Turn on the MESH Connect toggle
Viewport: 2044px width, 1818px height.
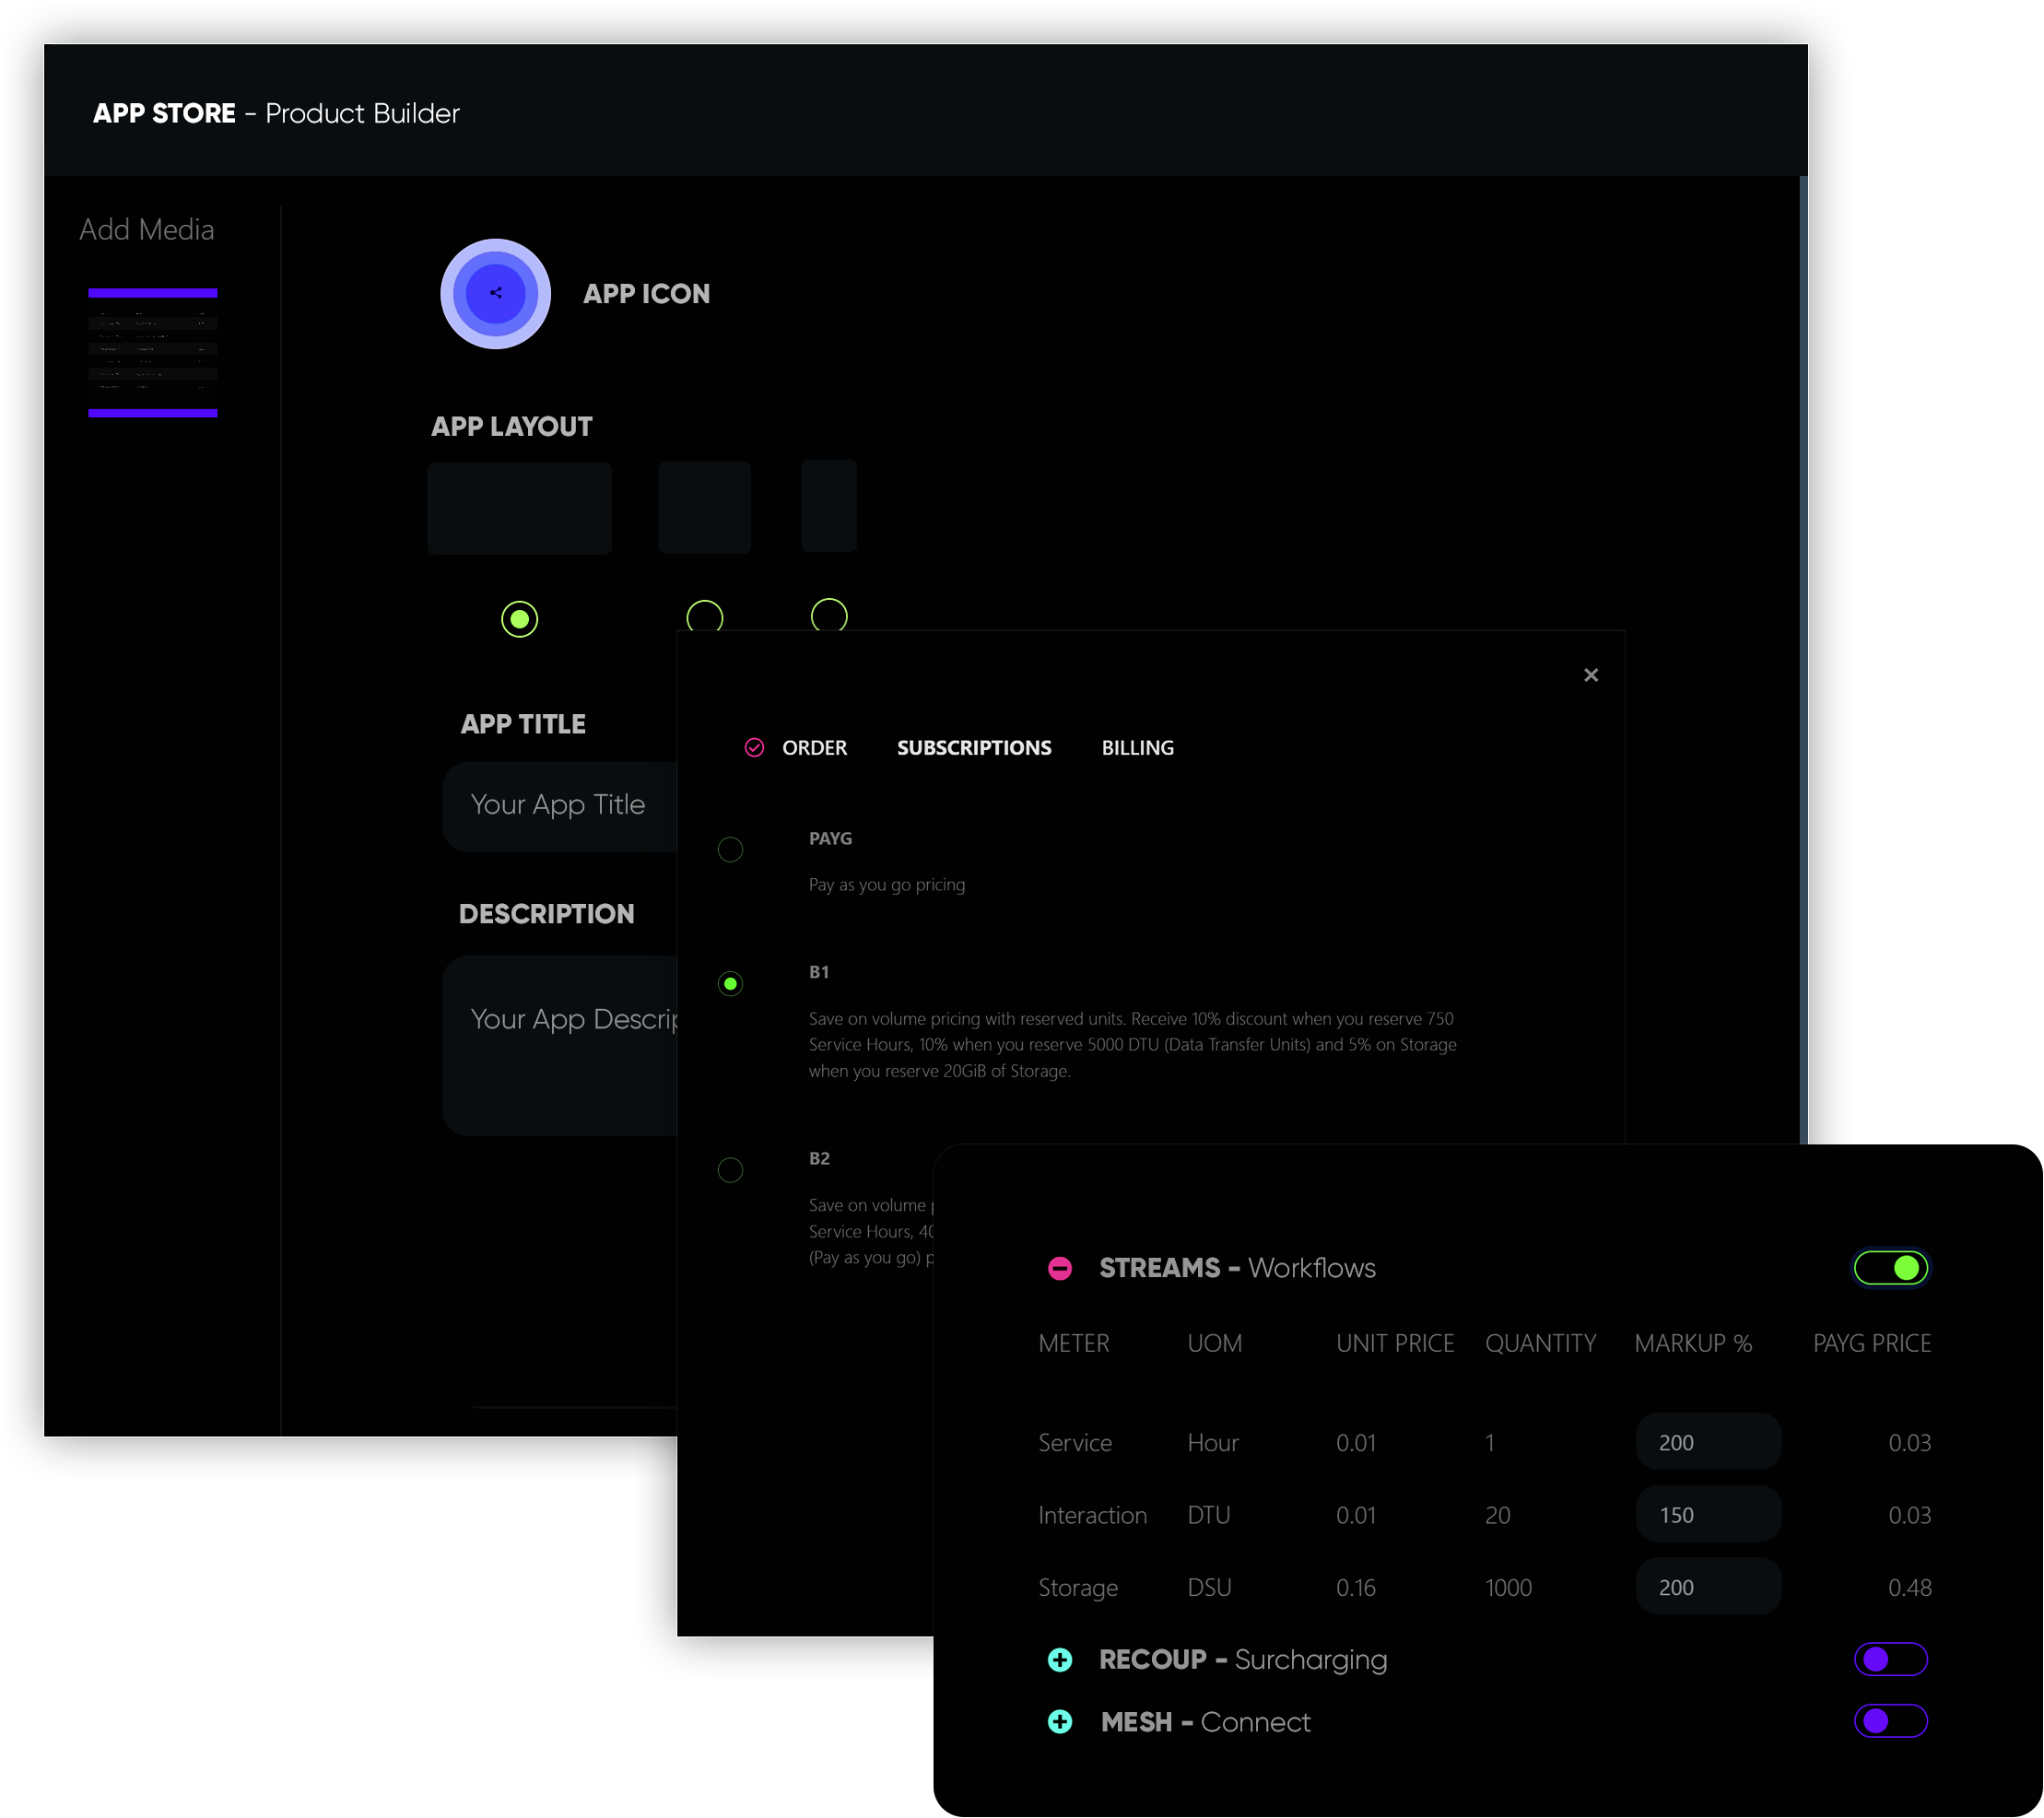[x=1889, y=1722]
